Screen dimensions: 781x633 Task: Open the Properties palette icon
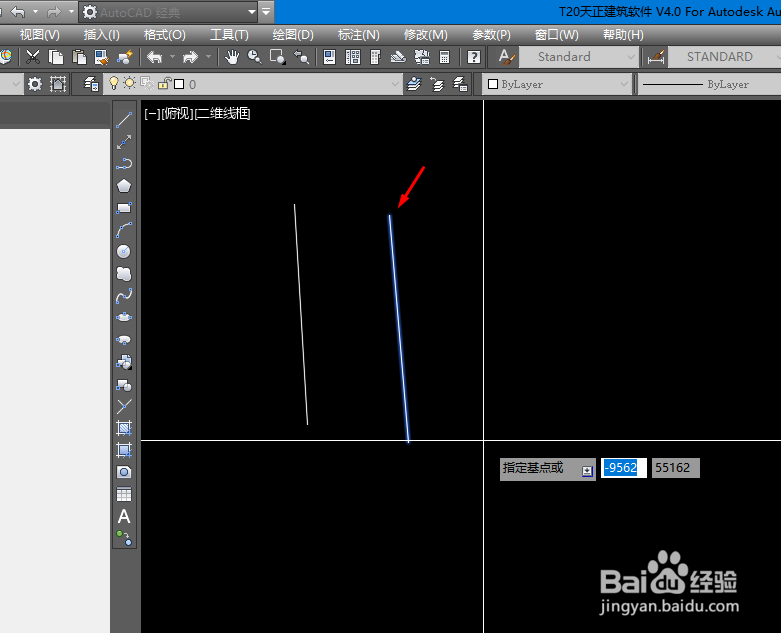click(329, 57)
